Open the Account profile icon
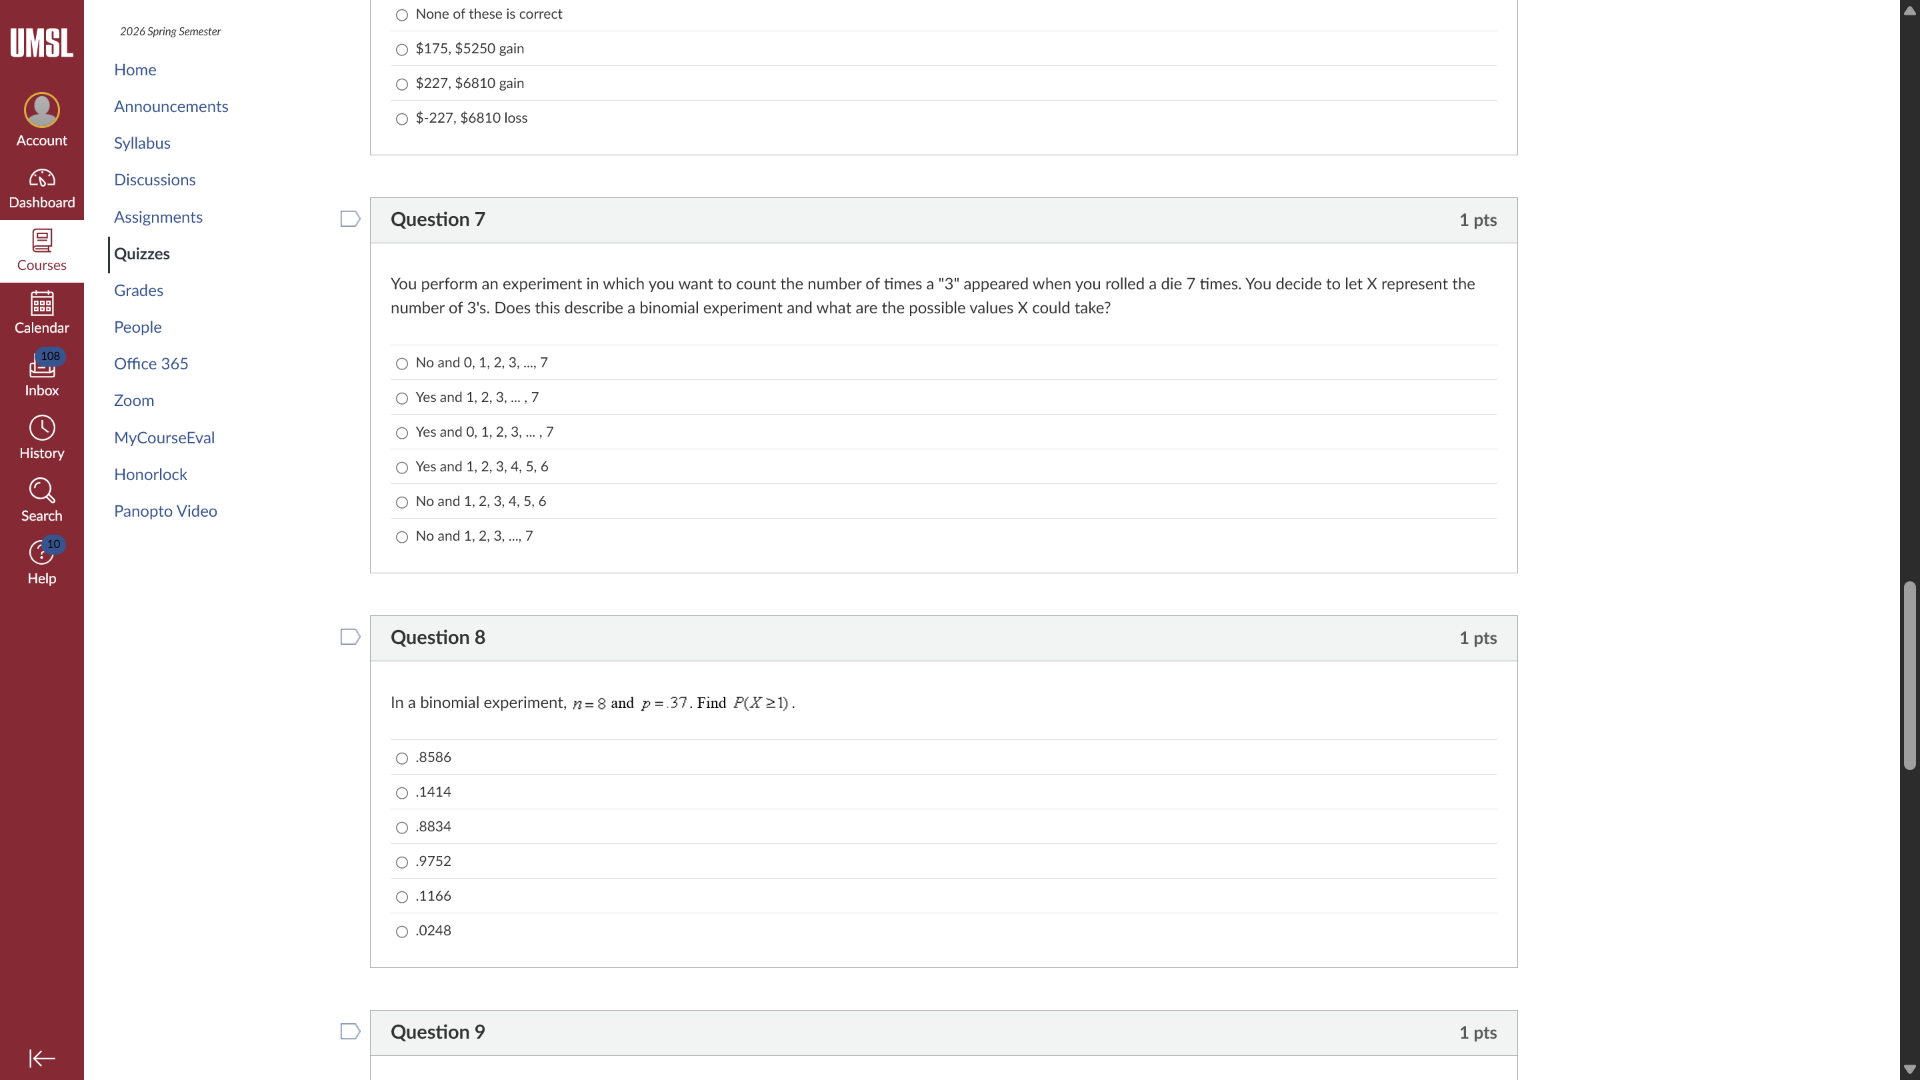 42,110
